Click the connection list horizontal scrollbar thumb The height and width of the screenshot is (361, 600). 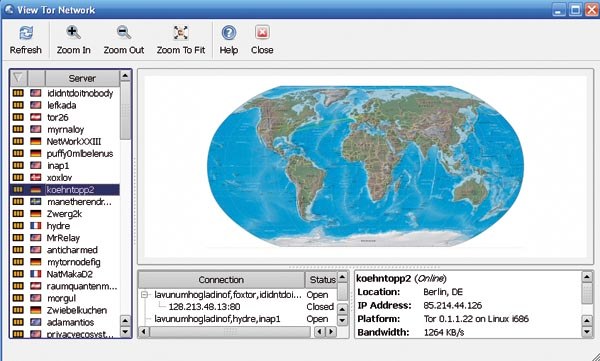point(230,332)
